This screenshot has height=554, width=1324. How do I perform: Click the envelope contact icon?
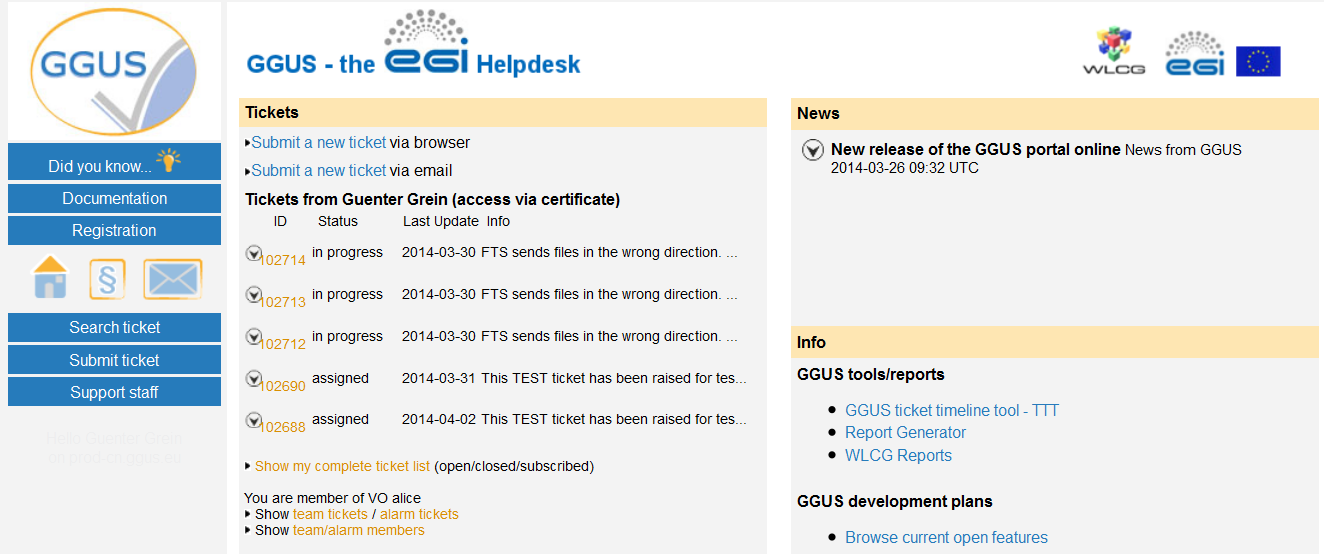(x=172, y=279)
